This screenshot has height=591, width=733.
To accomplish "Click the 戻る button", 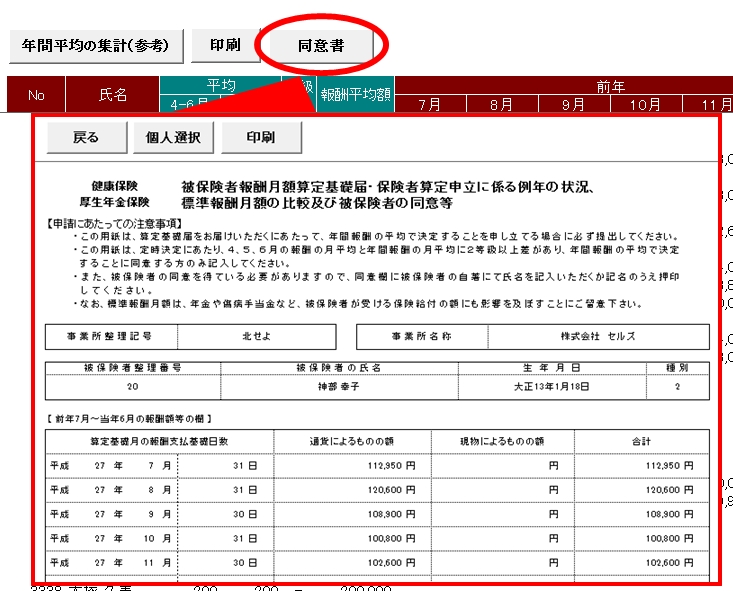I will 86,137.
